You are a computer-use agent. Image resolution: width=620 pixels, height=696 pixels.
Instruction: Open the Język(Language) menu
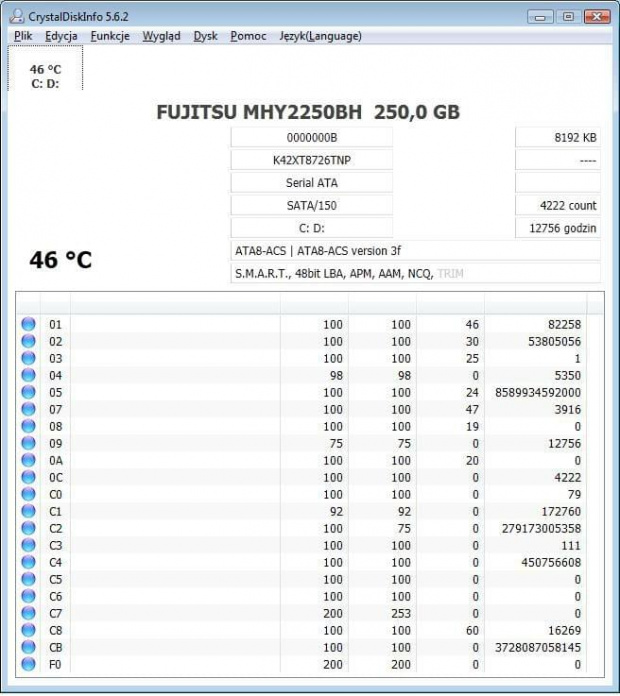tap(320, 36)
